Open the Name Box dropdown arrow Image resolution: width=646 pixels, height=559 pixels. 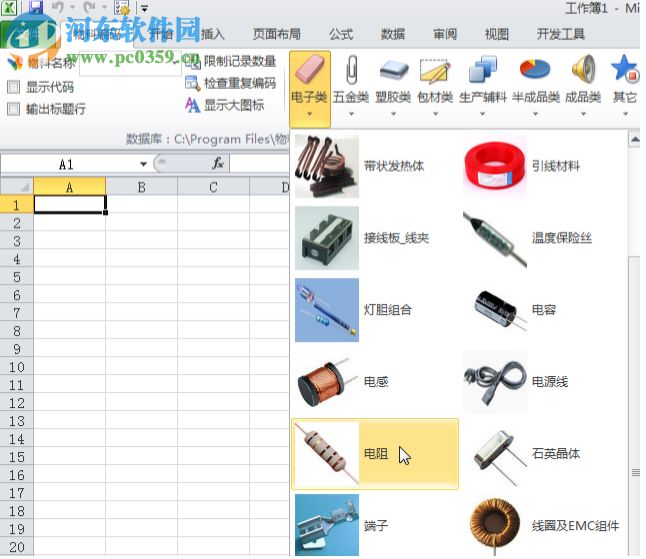[143, 164]
